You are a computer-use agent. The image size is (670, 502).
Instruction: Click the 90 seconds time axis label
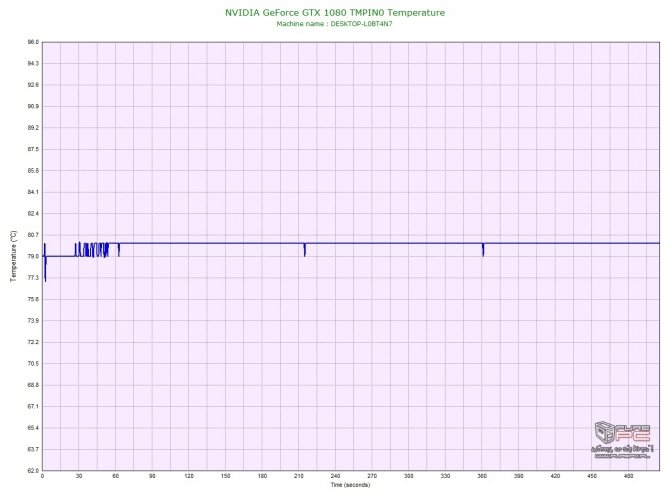click(x=152, y=476)
